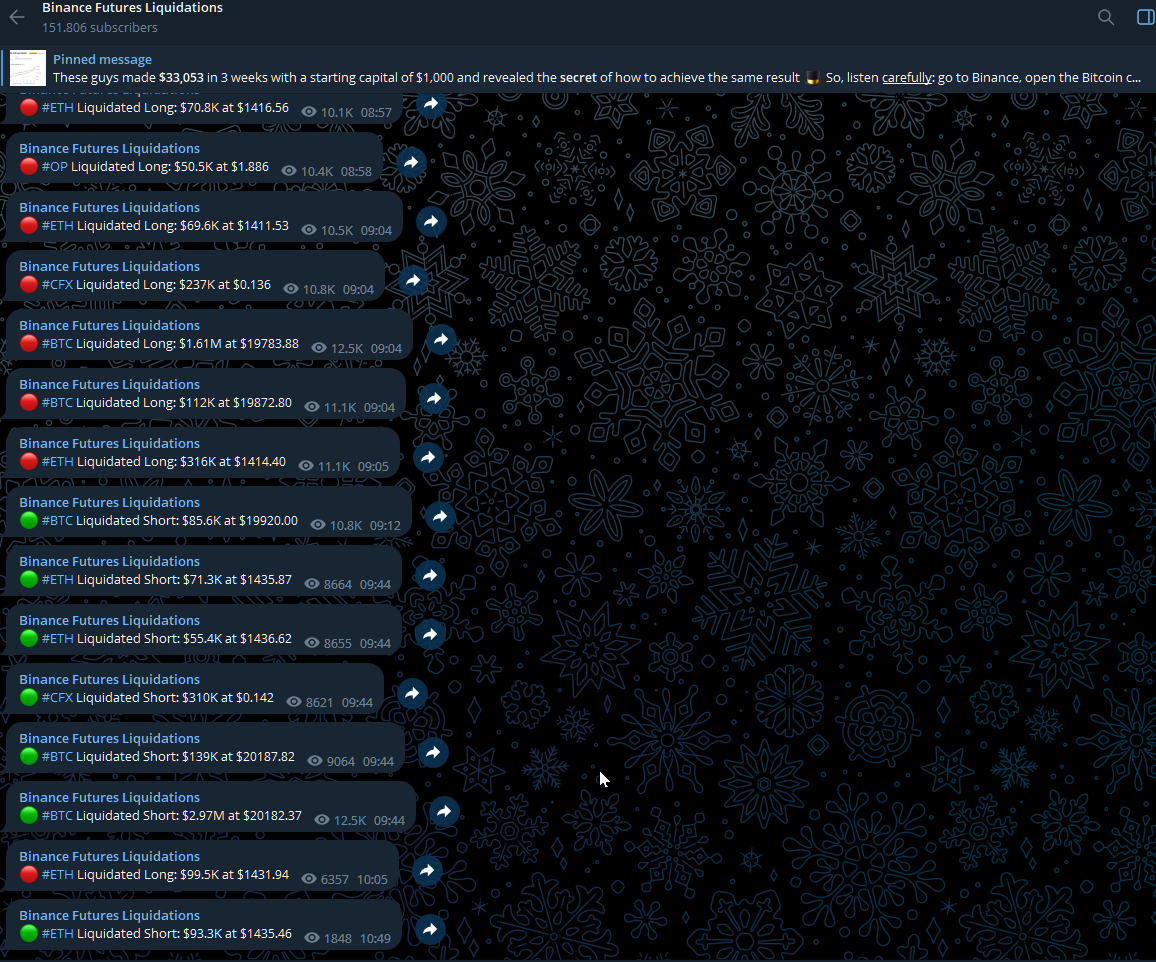
Task: Forward the #ETH Long $69.6K message
Action: click(431, 222)
